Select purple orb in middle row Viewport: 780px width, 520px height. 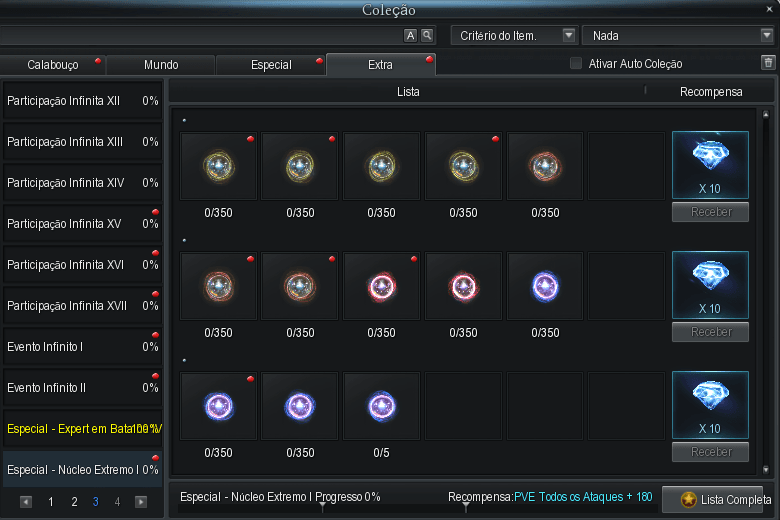545,286
